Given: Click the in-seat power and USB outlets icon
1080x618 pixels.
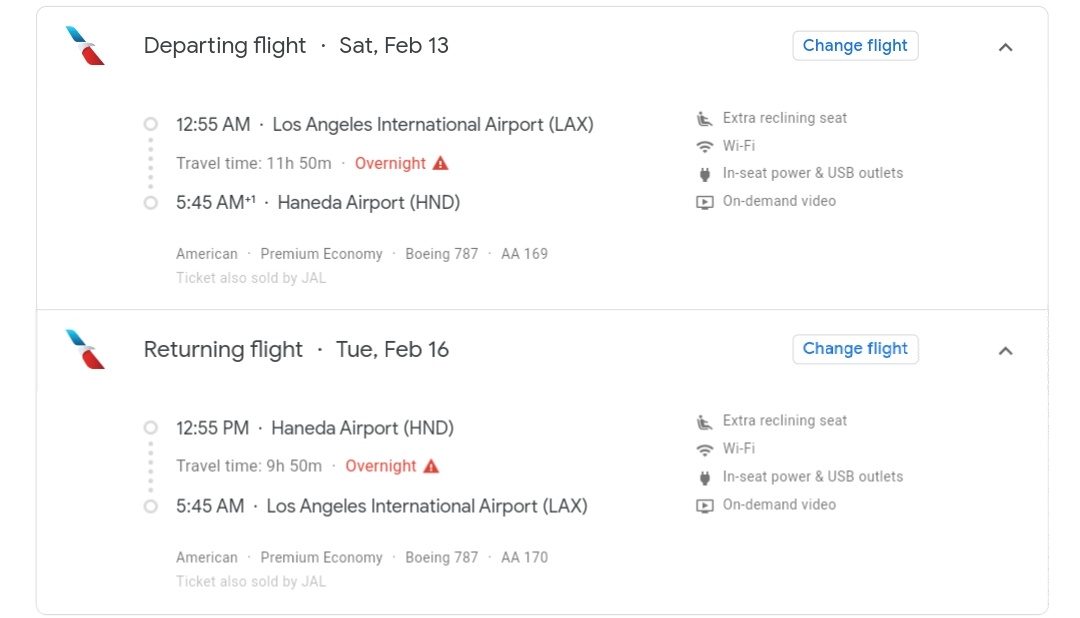Looking at the screenshot, I should [x=704, y=172].
